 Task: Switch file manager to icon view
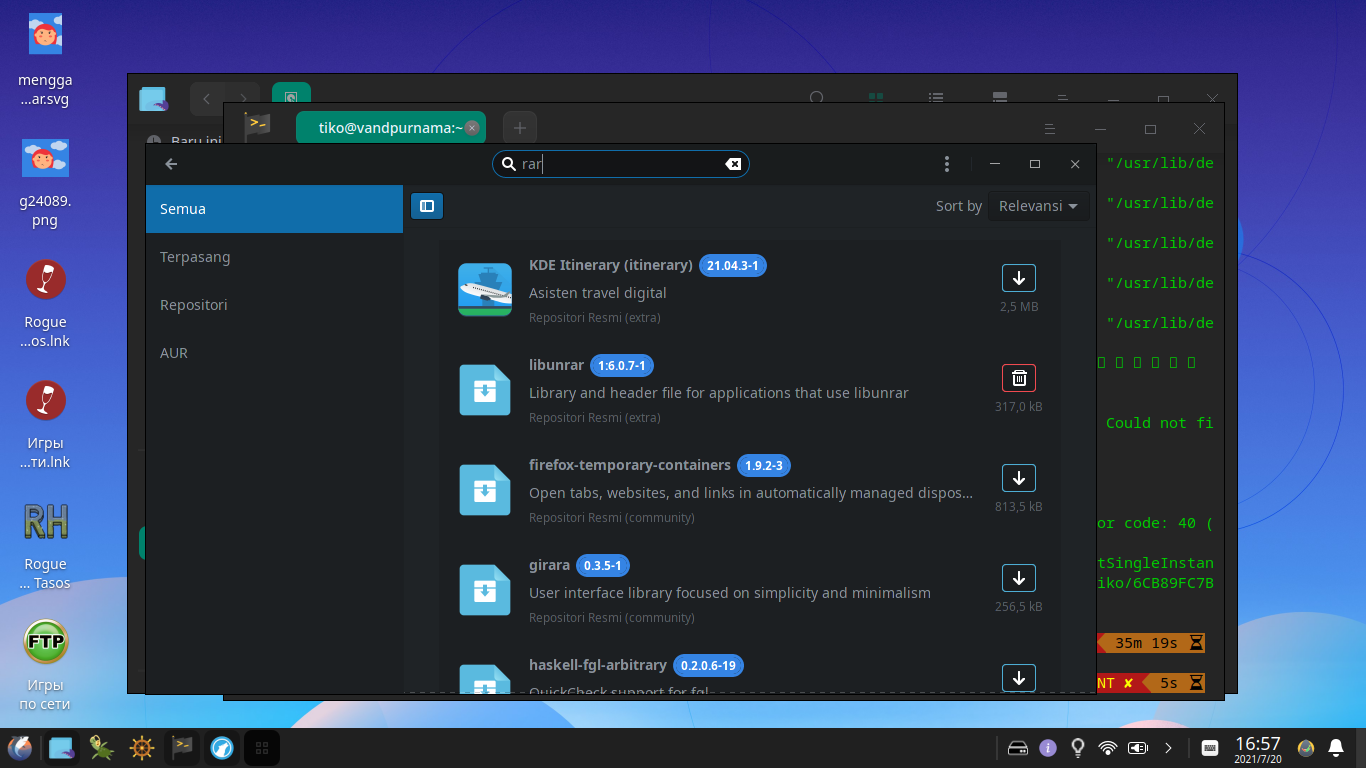click(876, 98)
